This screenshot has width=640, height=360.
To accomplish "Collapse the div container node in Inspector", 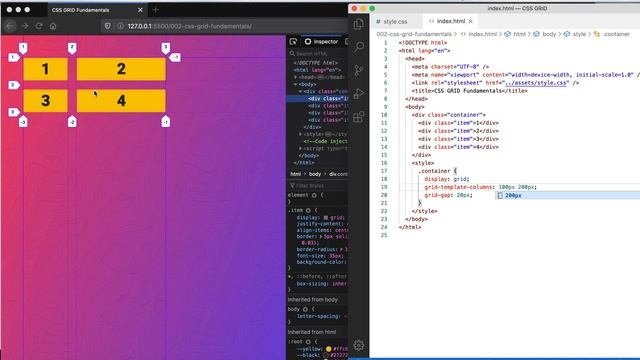I will pos(300,91).
